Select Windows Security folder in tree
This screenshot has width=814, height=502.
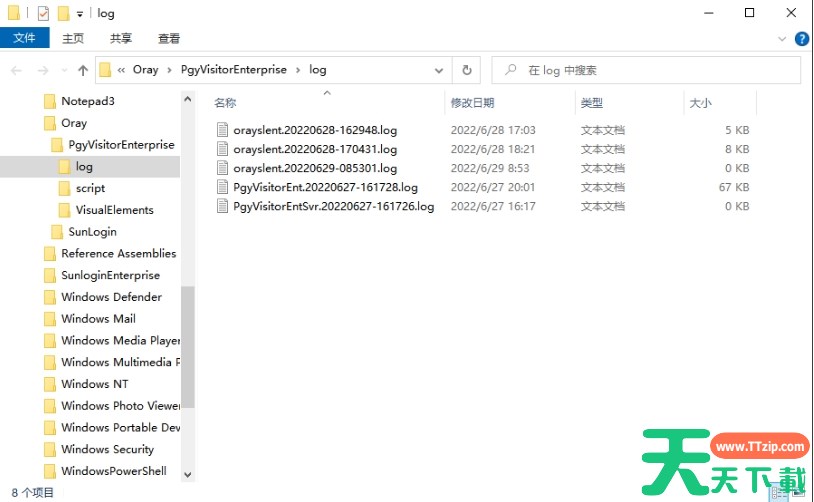click(x=107, y=449)
